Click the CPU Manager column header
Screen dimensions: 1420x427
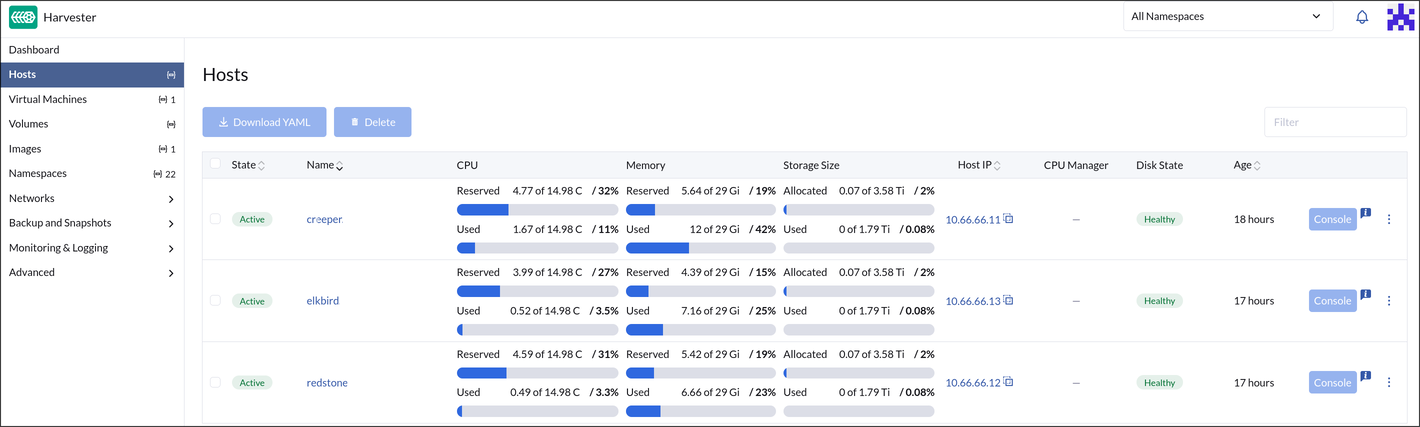[1075, 166]
